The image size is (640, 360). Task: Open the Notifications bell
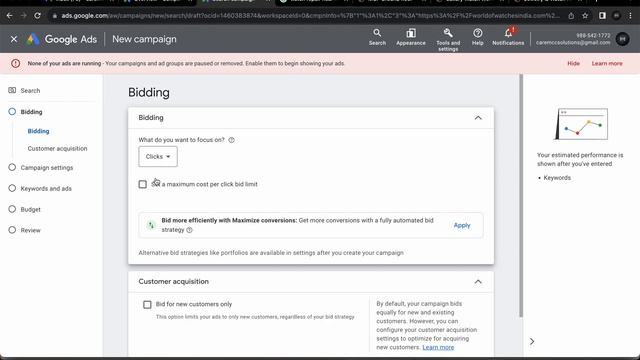coord(508,37)
